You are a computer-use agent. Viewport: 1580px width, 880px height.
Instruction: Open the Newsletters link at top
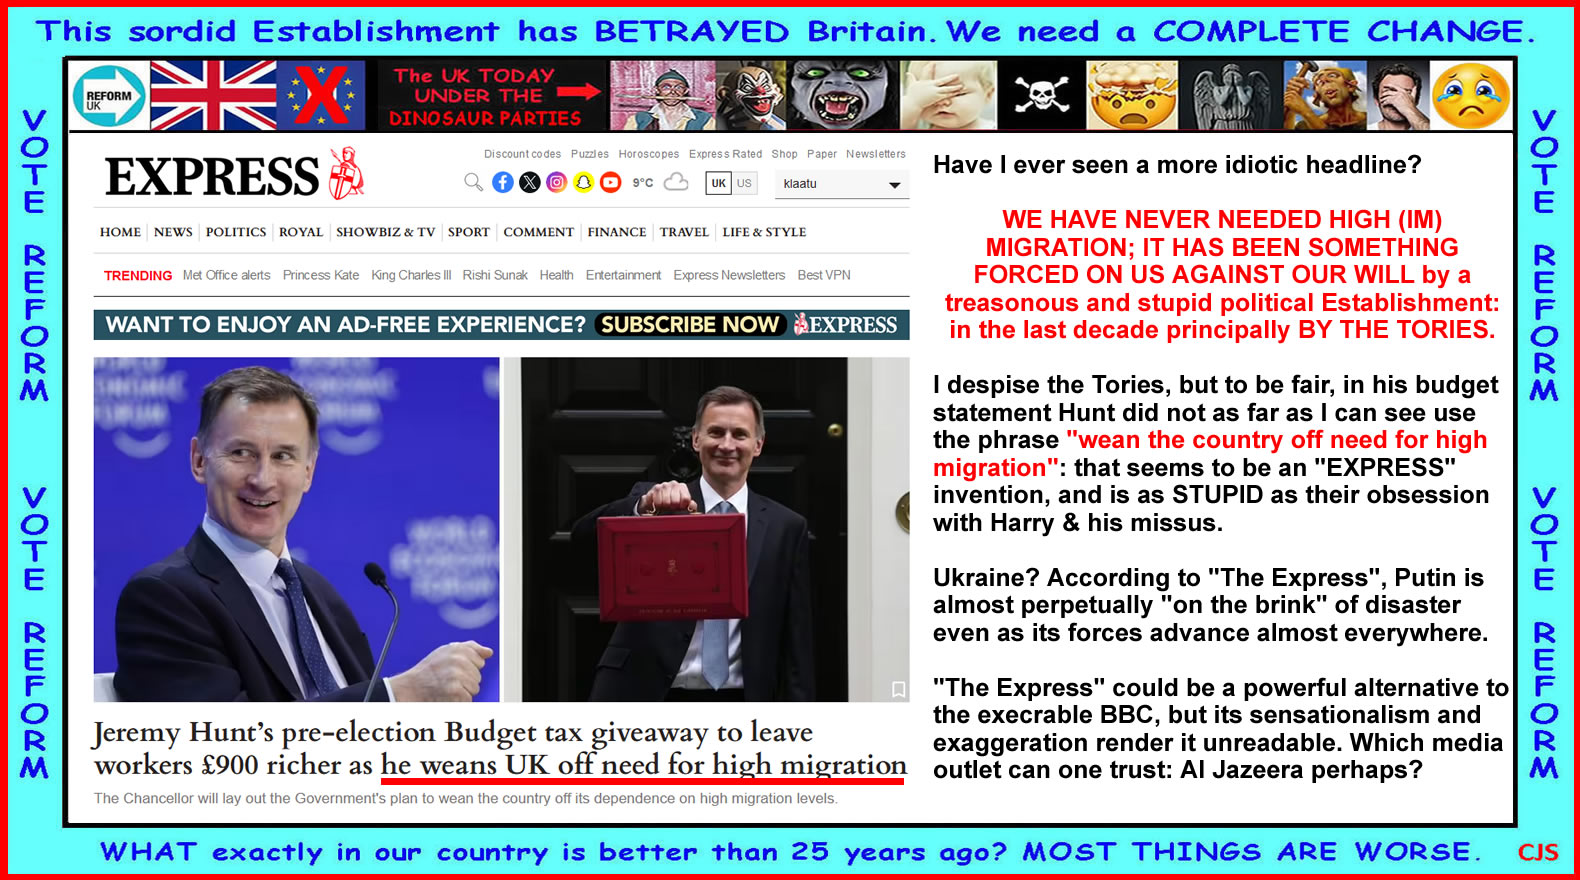pyautogui.click(x=876, y=154)
